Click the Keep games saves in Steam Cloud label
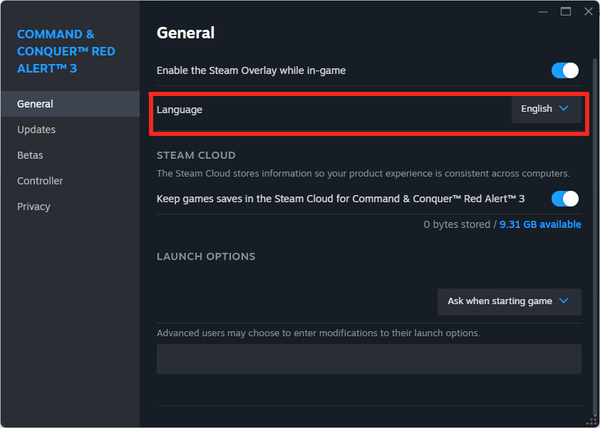The image size is (600, 428). pyautogui.click(x=340, y=199)
